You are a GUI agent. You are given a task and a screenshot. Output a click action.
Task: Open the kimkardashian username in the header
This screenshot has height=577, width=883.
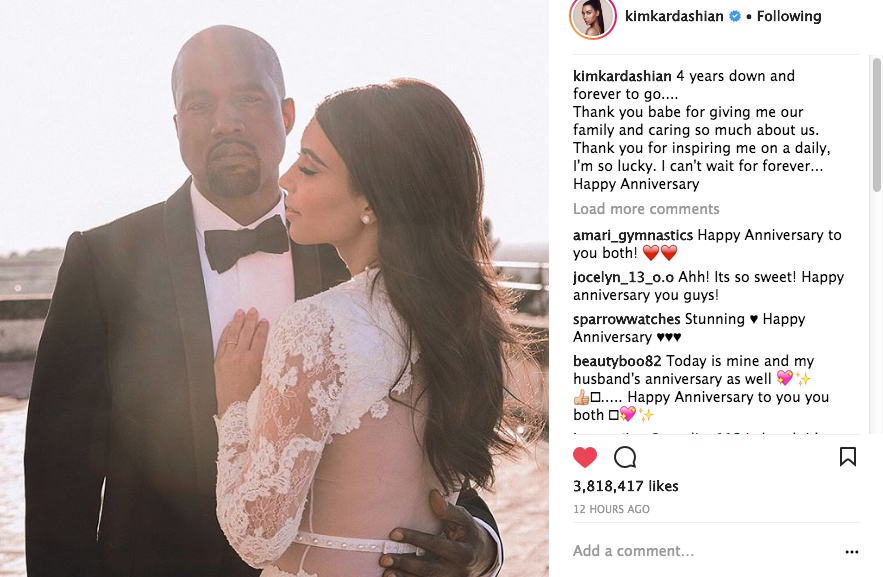coord(674,16)
